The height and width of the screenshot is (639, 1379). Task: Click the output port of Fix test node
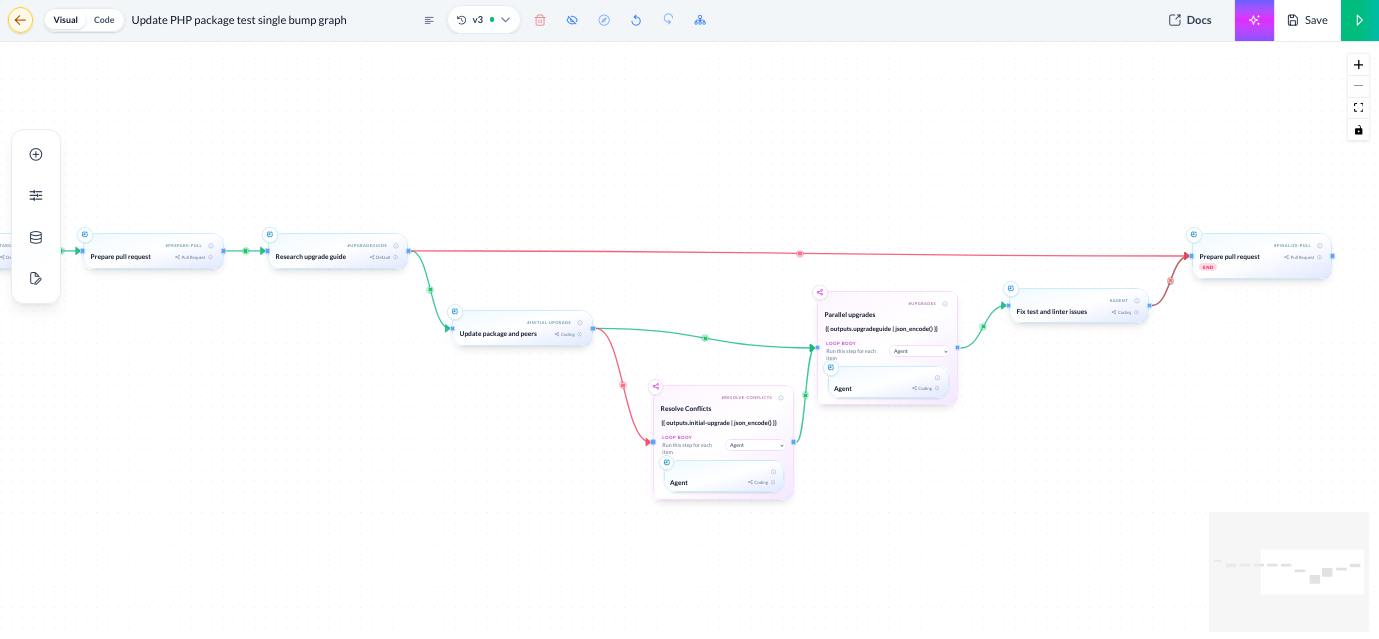[1149, 305]
